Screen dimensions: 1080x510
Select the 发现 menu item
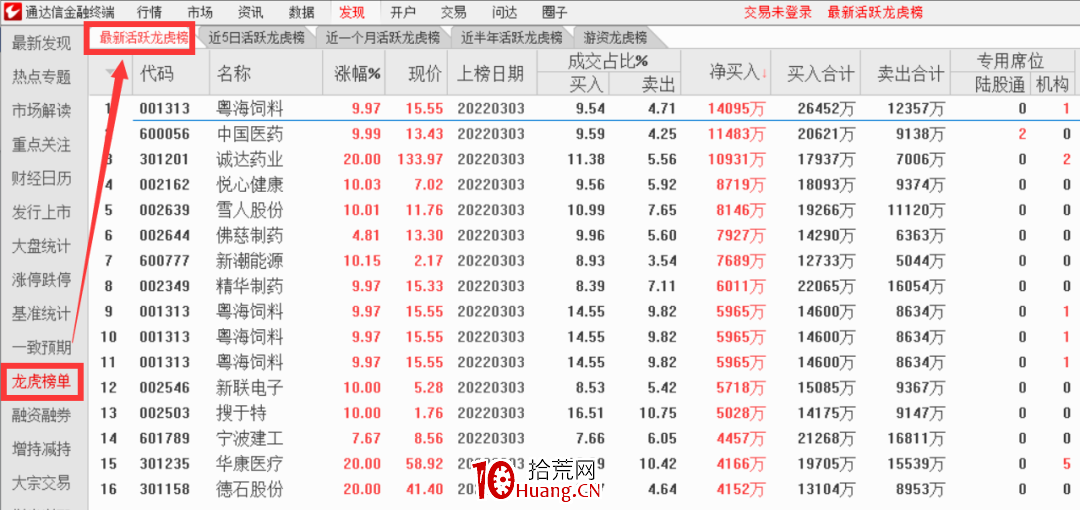point(352,12)
